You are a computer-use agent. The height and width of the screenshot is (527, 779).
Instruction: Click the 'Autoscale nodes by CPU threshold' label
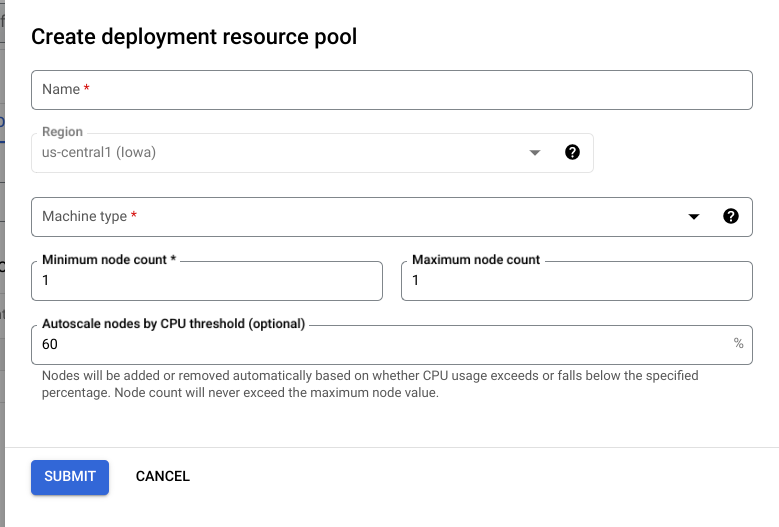(173, 324)
